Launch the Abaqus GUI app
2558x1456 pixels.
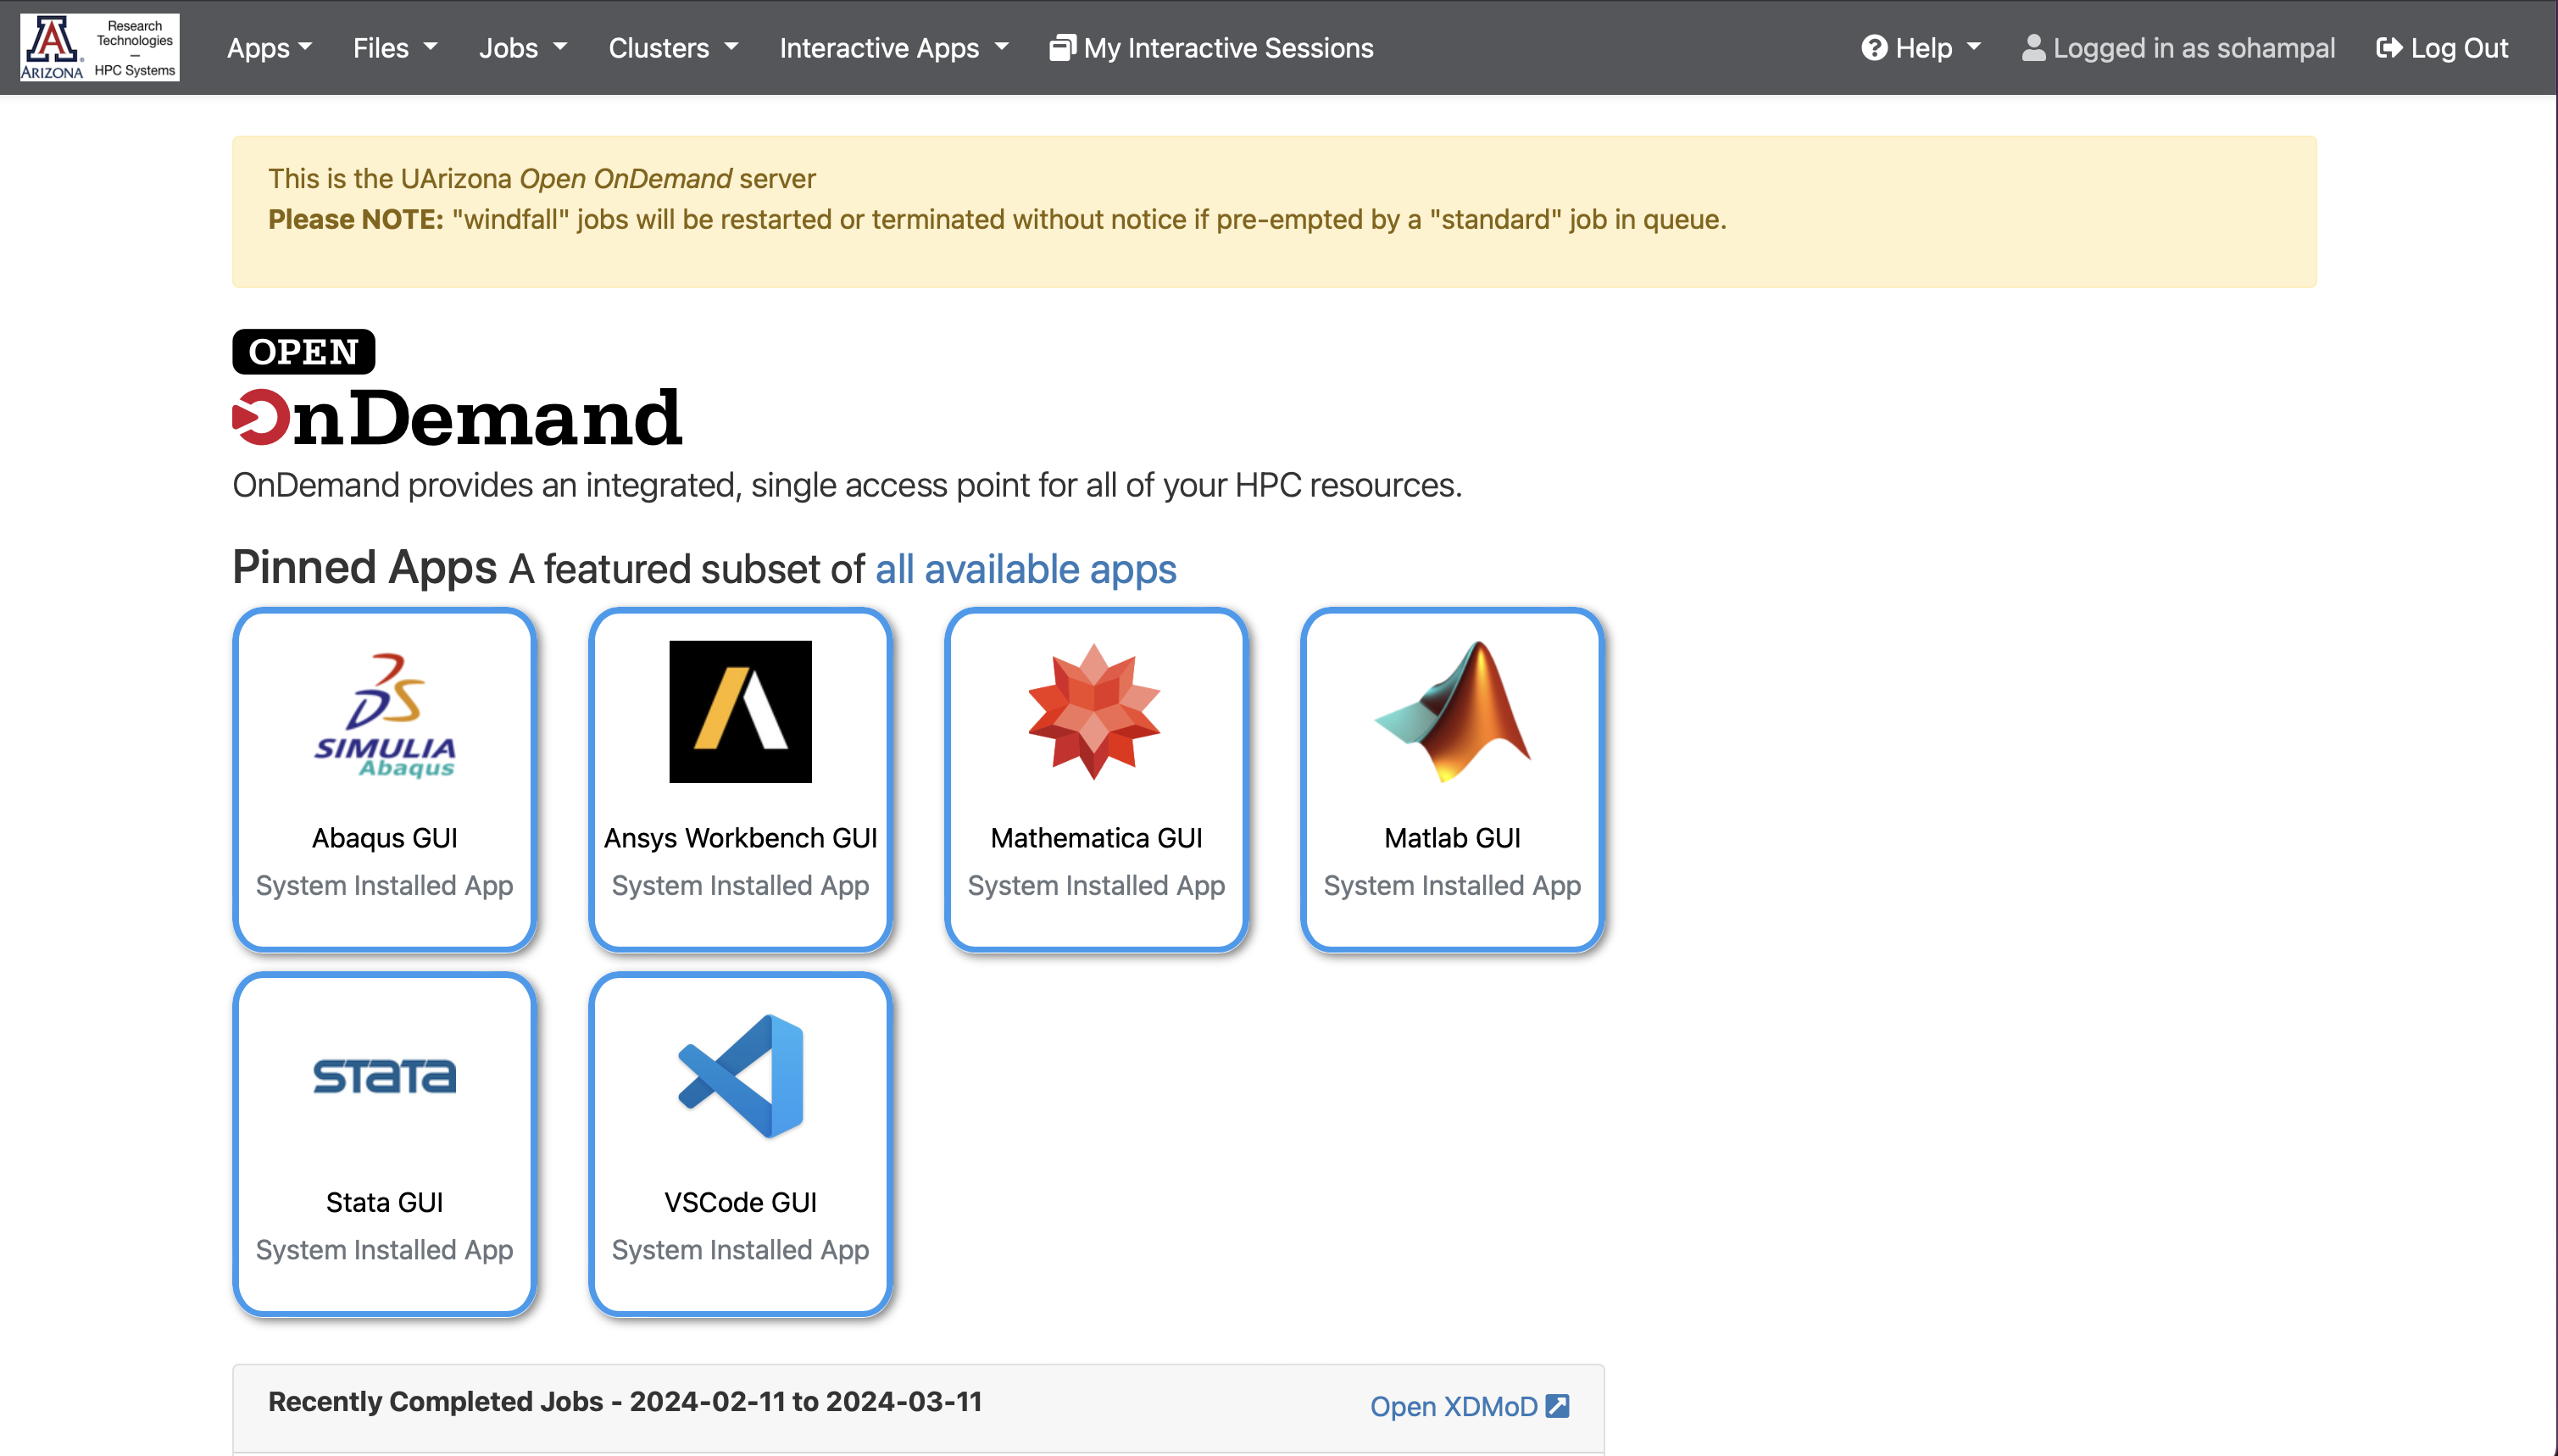coord(384,780)
